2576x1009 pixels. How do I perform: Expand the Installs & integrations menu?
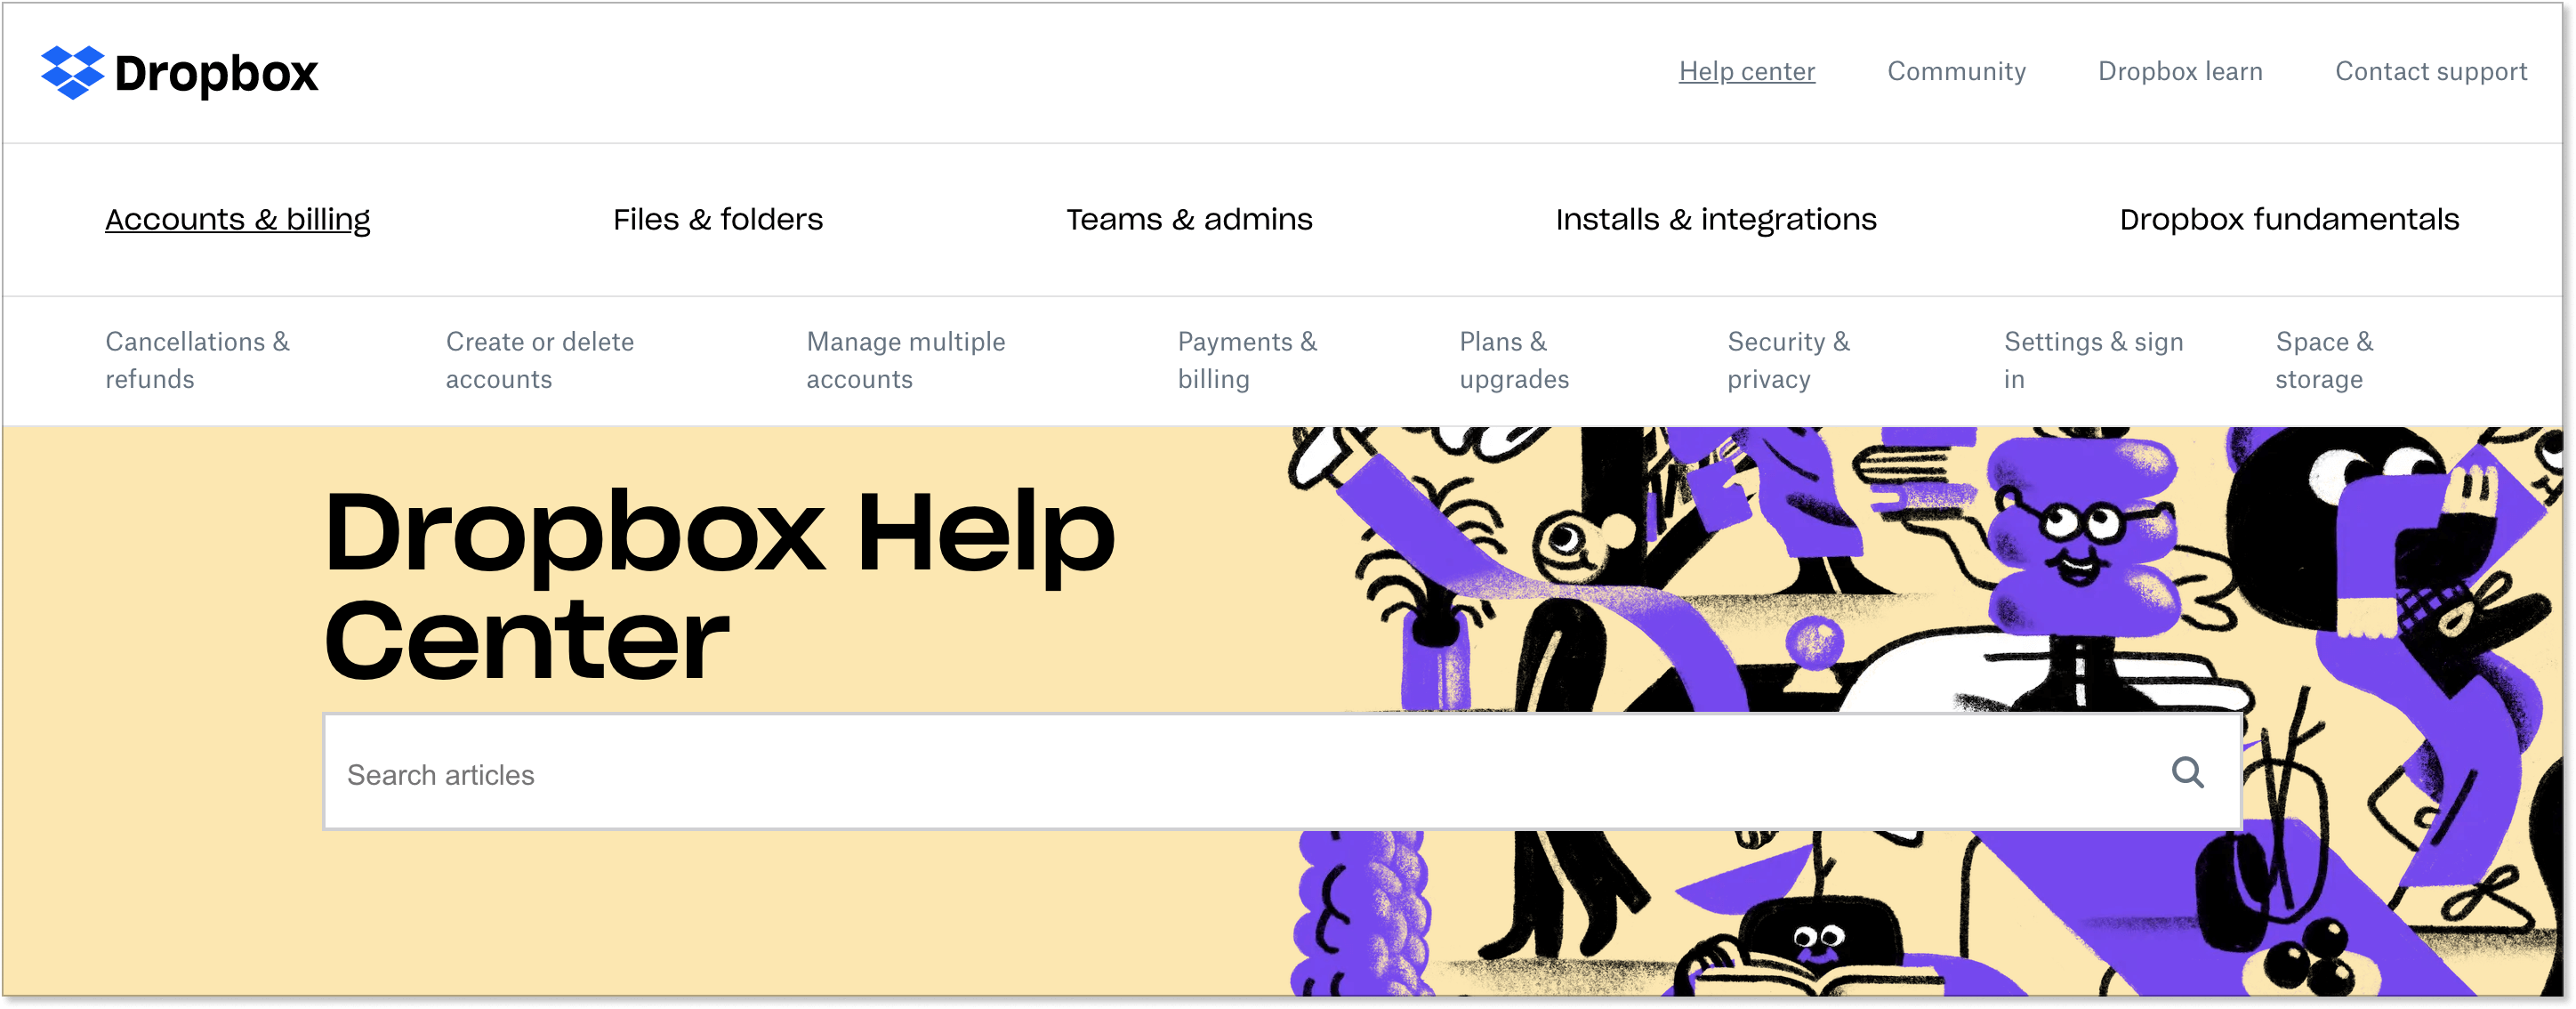coord(1715,219)
